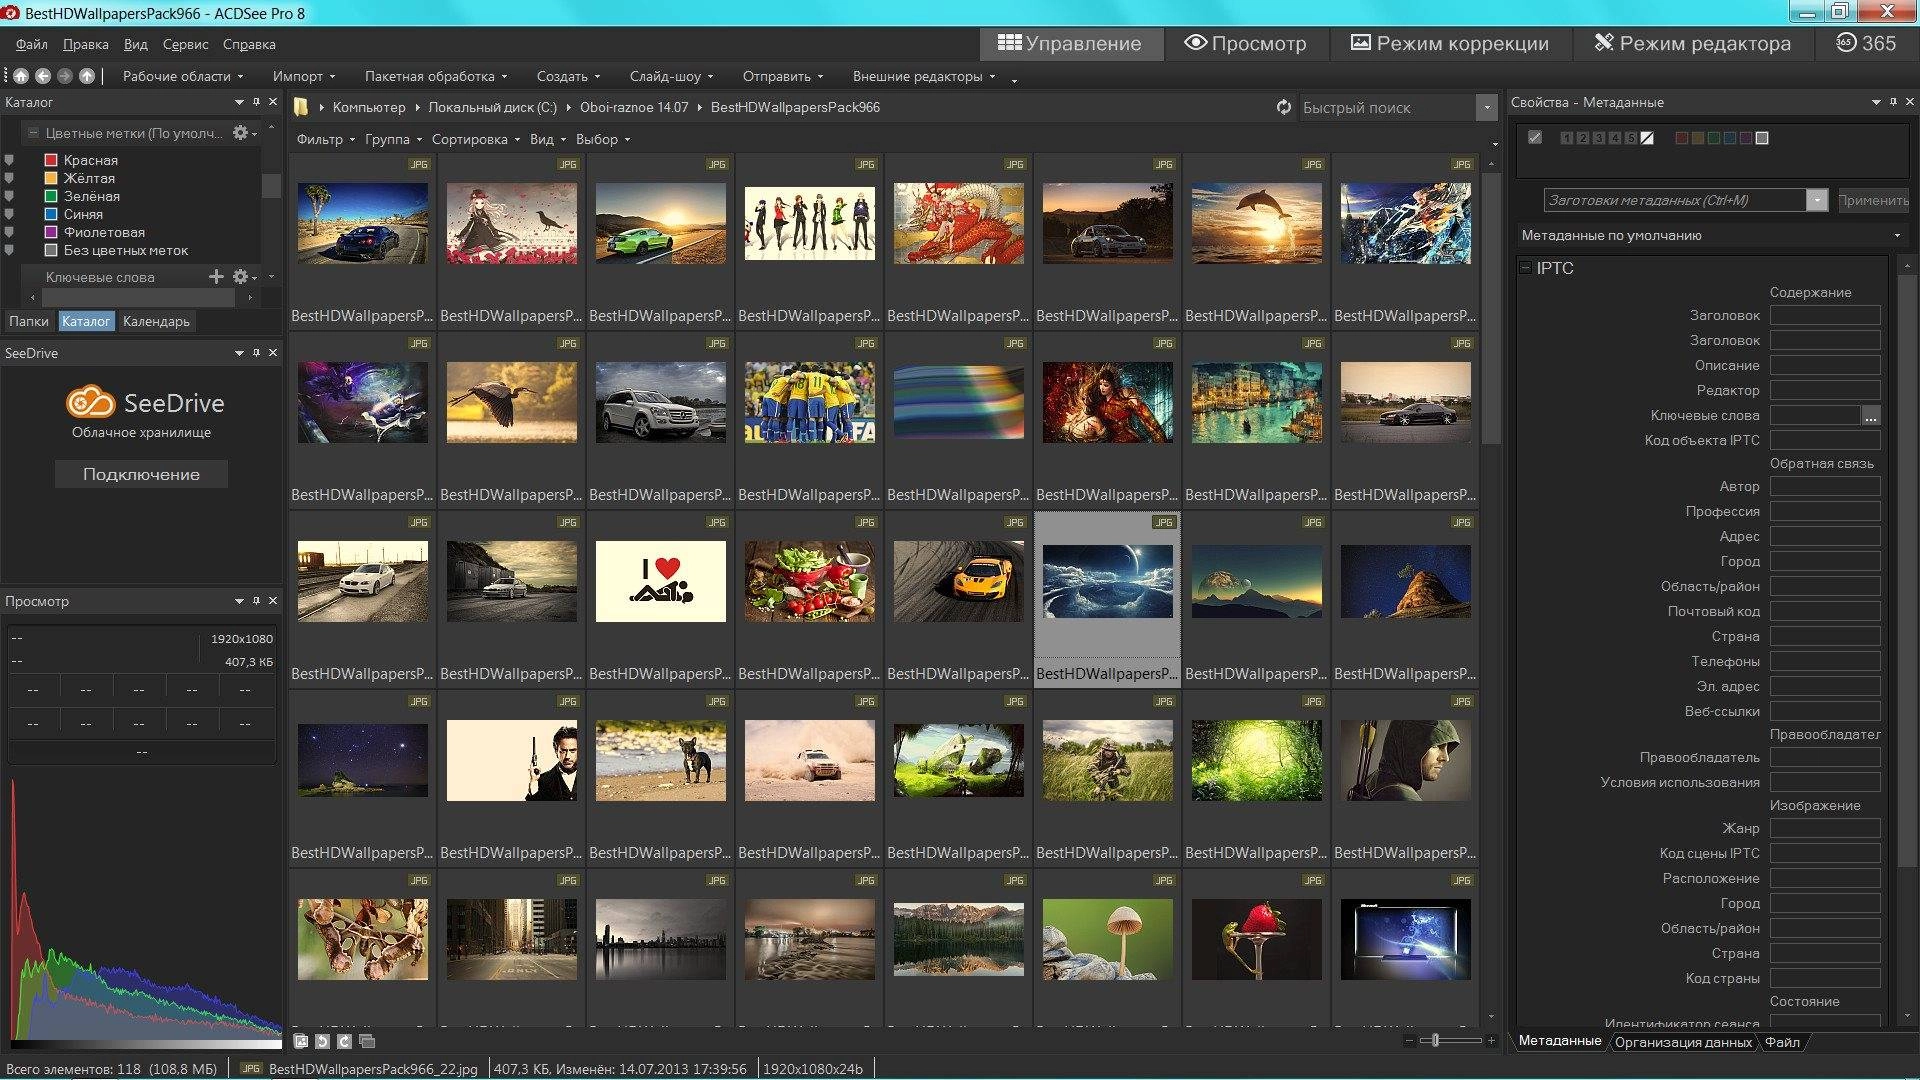Toggle filter marker next to Без цветных меток
Image resolution: width=1920 pixels, height=1080 pixels.
pos(9,250)
